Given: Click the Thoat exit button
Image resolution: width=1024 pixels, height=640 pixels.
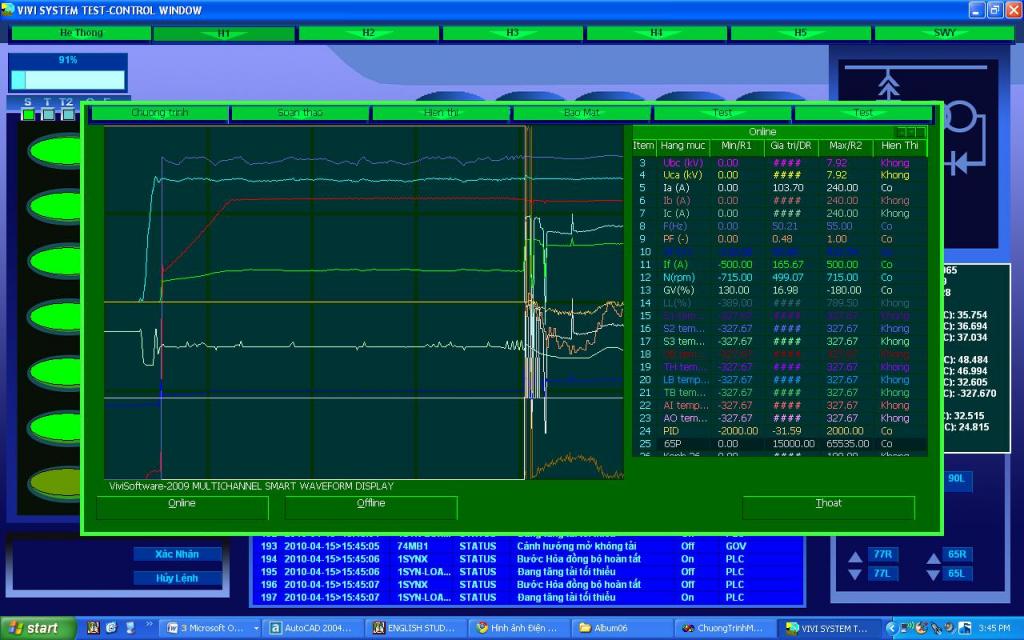Looking at the screenshot, I should coord(828,507).
